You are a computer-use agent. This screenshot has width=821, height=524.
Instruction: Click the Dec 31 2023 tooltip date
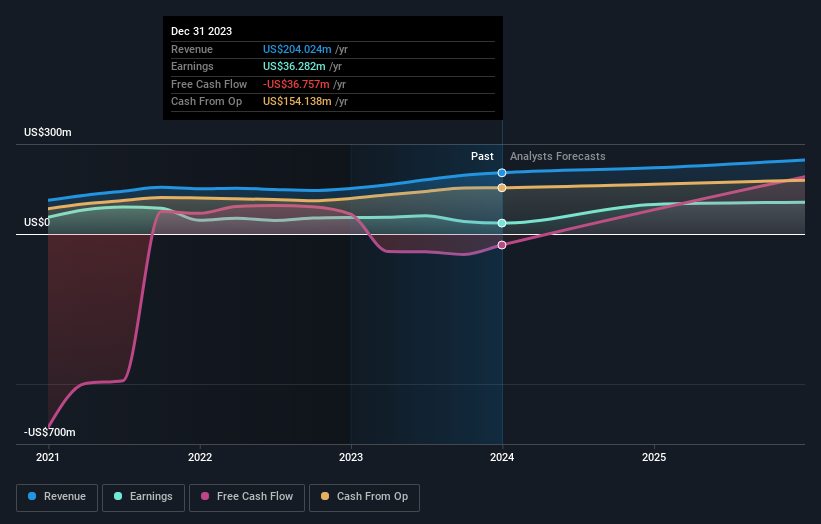point(202,31)
